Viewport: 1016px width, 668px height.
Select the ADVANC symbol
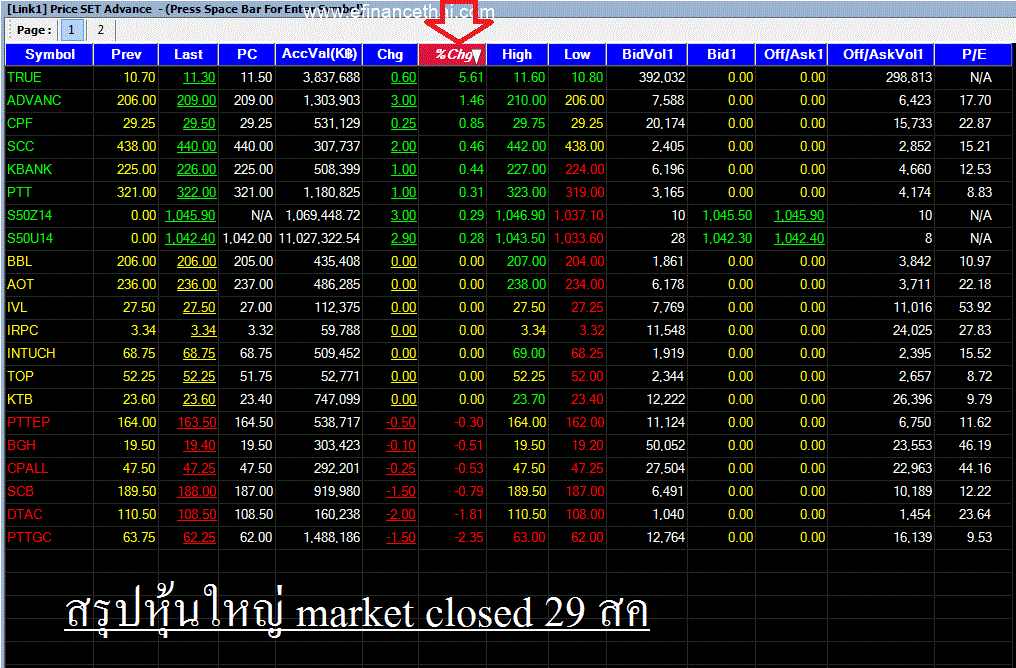[x=34, y=100]
